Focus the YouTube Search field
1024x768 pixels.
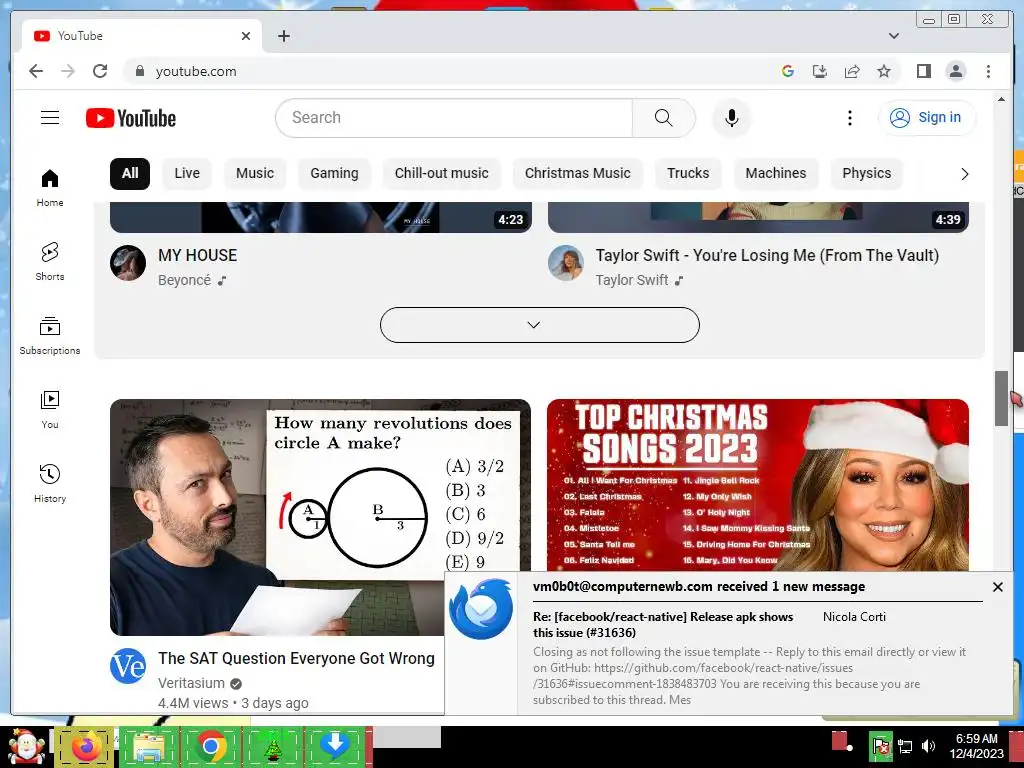click(x=455, y=118)
